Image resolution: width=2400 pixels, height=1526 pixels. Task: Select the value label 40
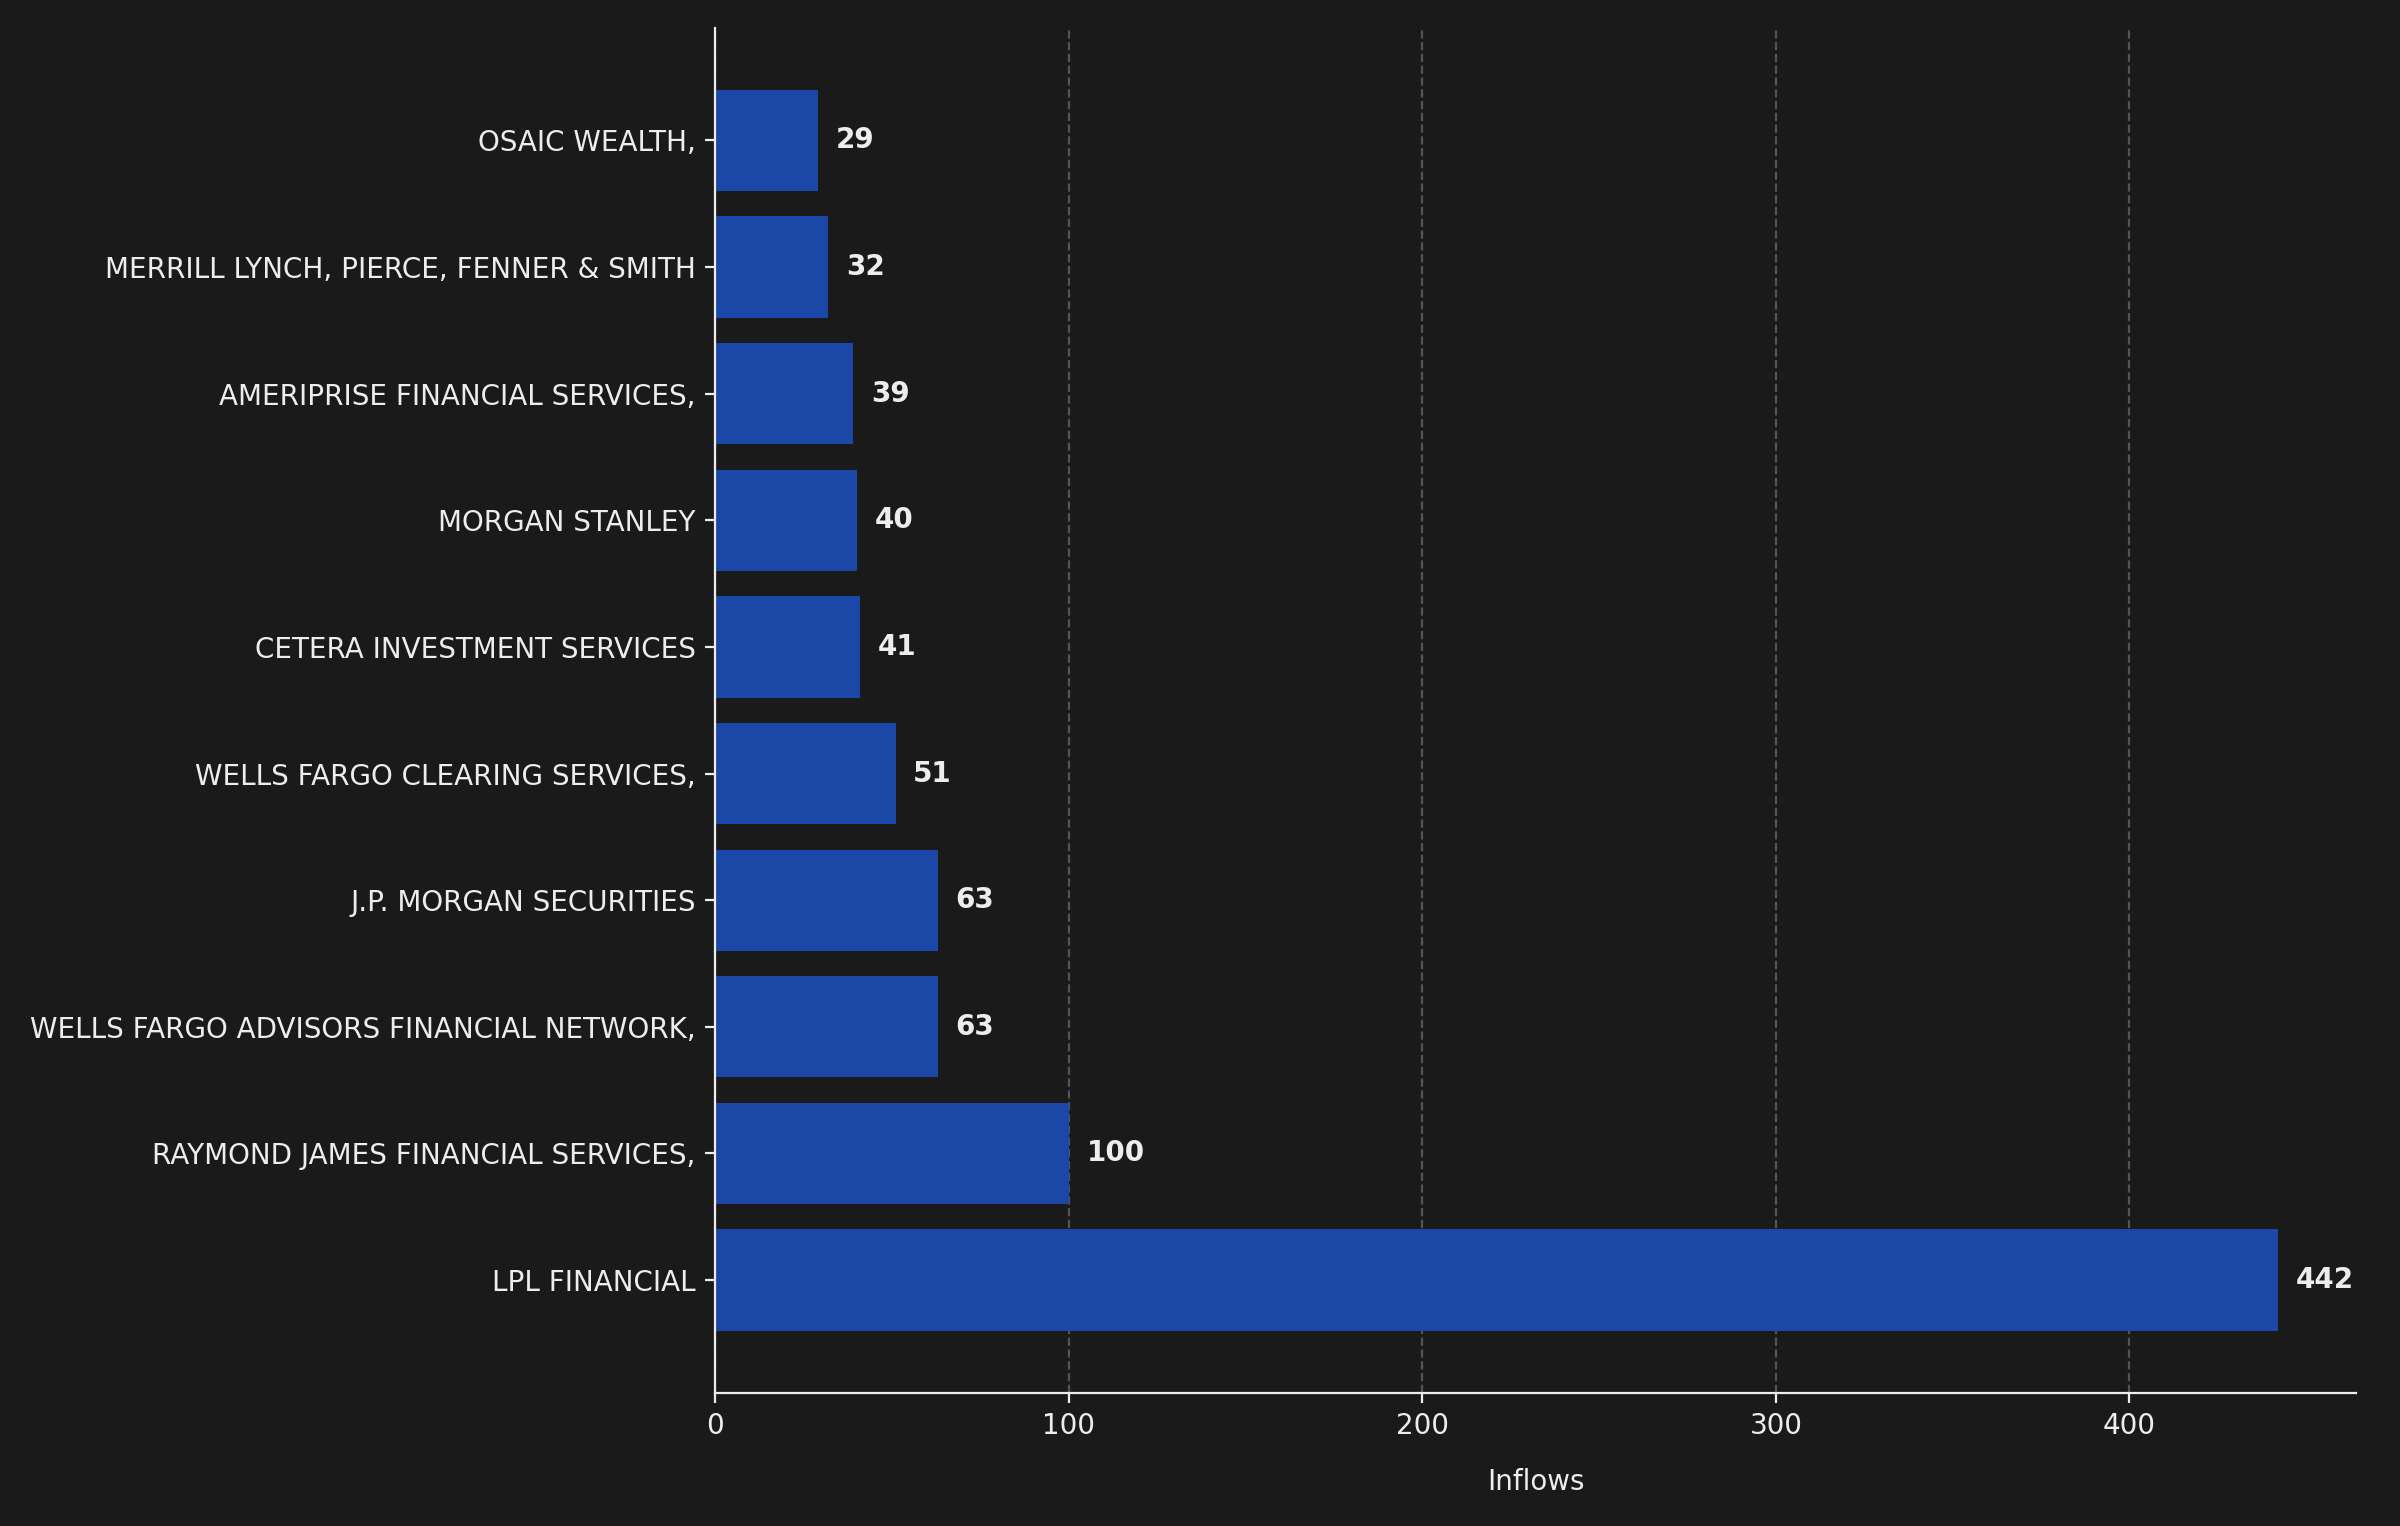[x=893, y=519]
